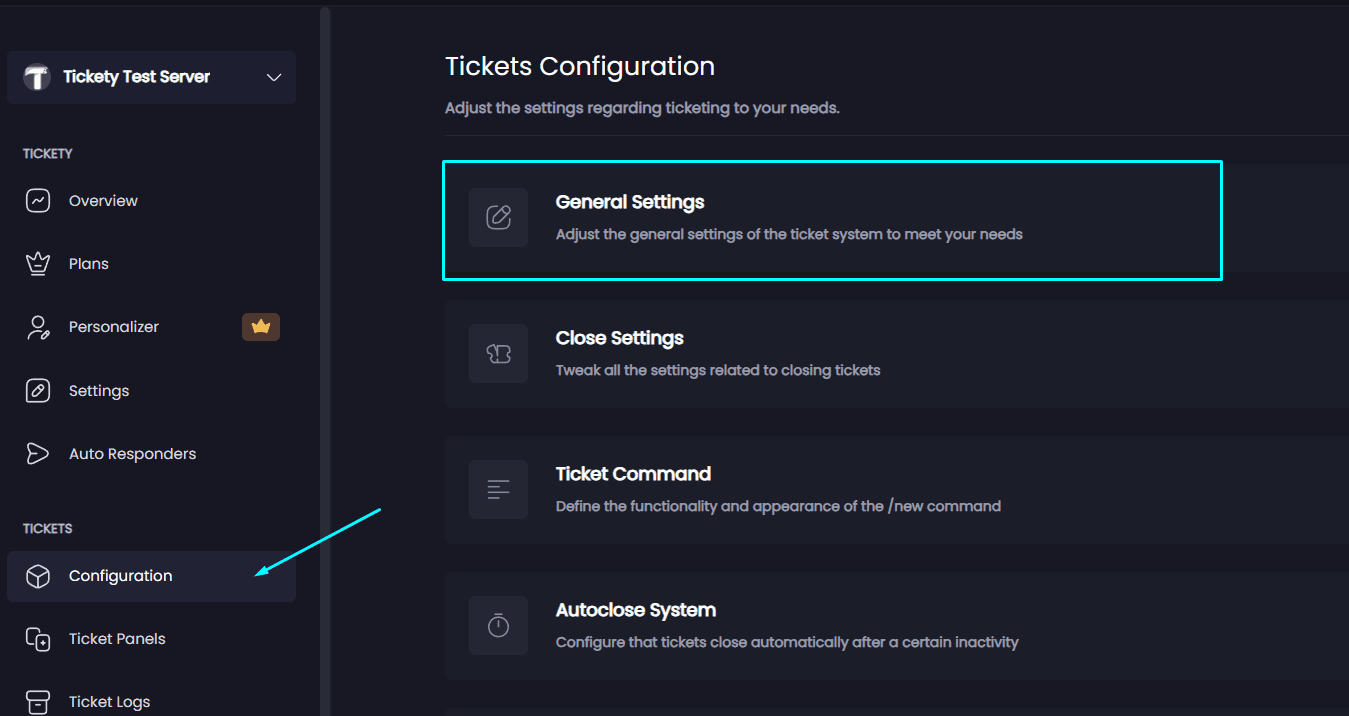Click the General Settings edit icon
Image resolution: width=1349 pixels, height=716 pixels.
coord(498,217)
